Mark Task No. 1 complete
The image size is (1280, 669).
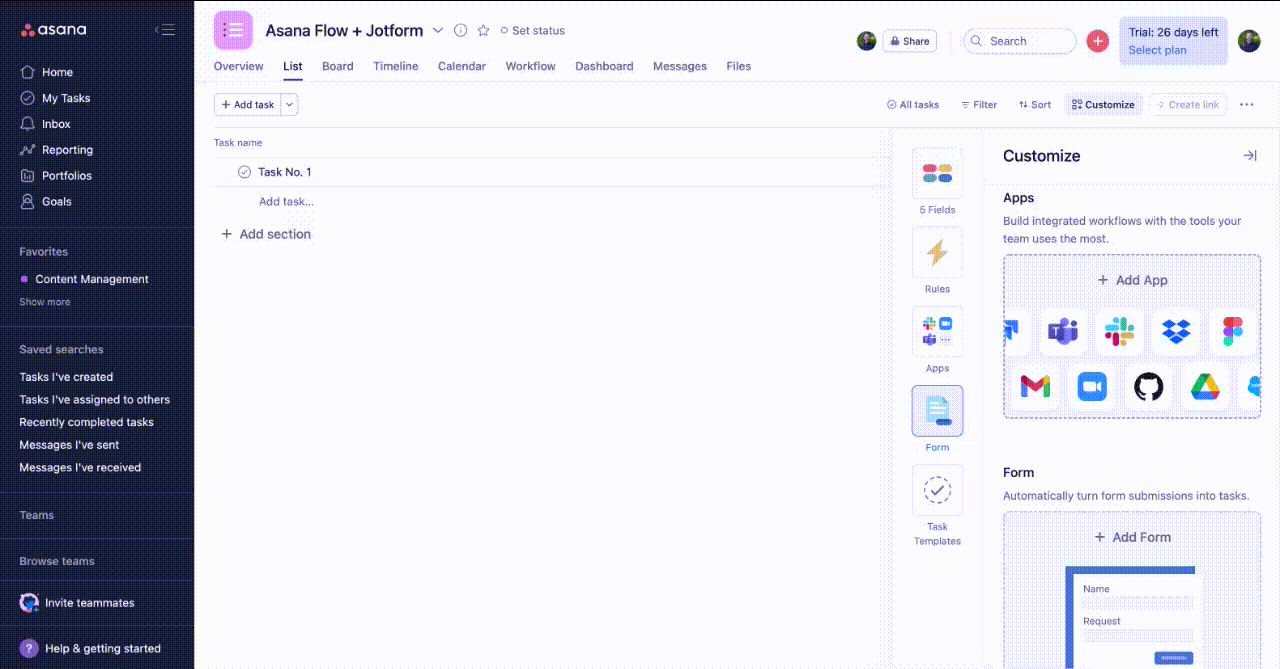click(x=244, y=172)
